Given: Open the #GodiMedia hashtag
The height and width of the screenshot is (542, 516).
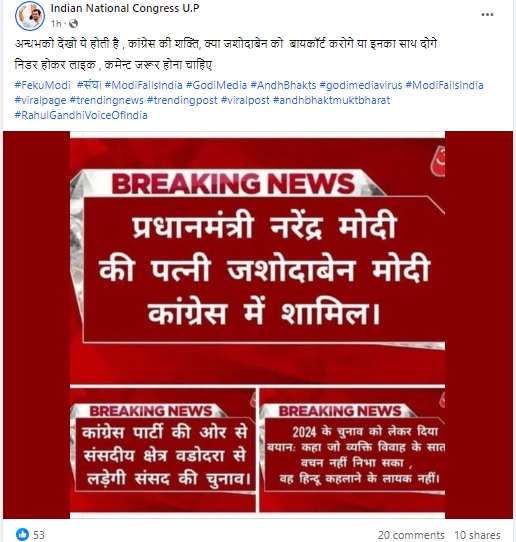Looking at the screenshot, I should 216,85.
